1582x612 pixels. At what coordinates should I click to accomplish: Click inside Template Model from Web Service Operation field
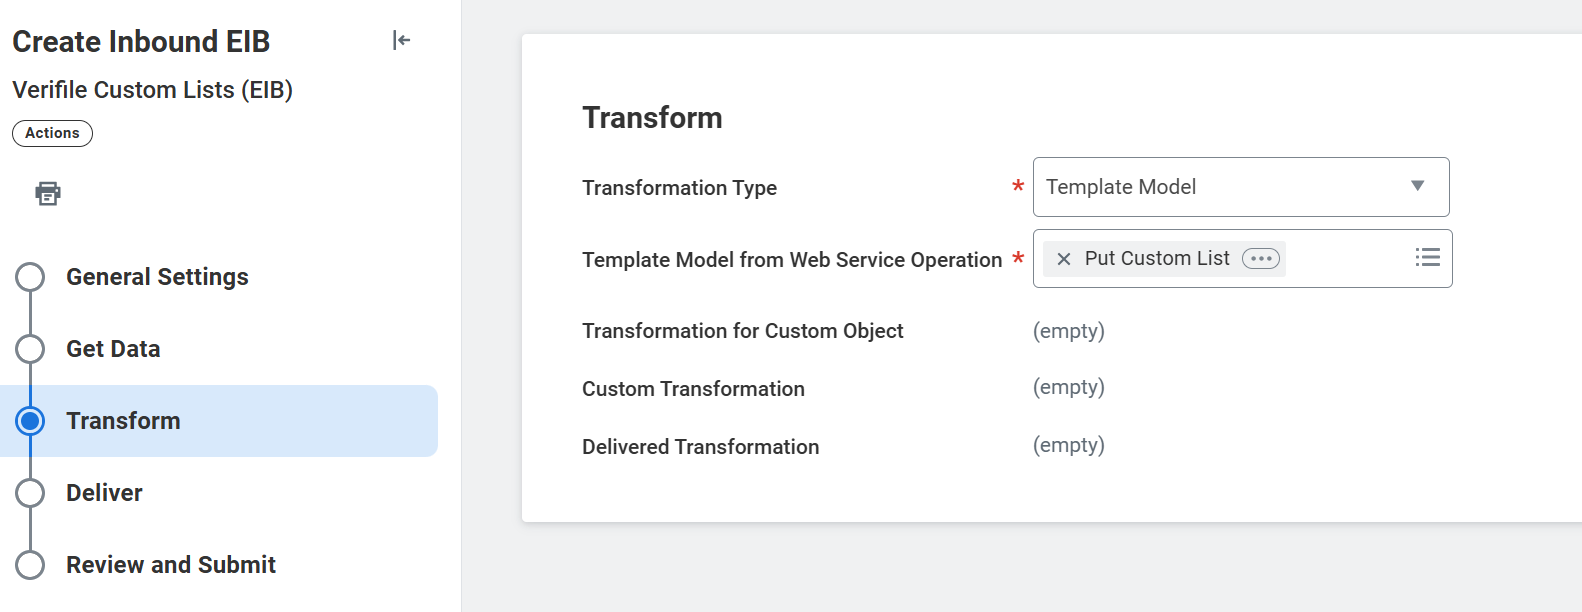pos(1345,259)
